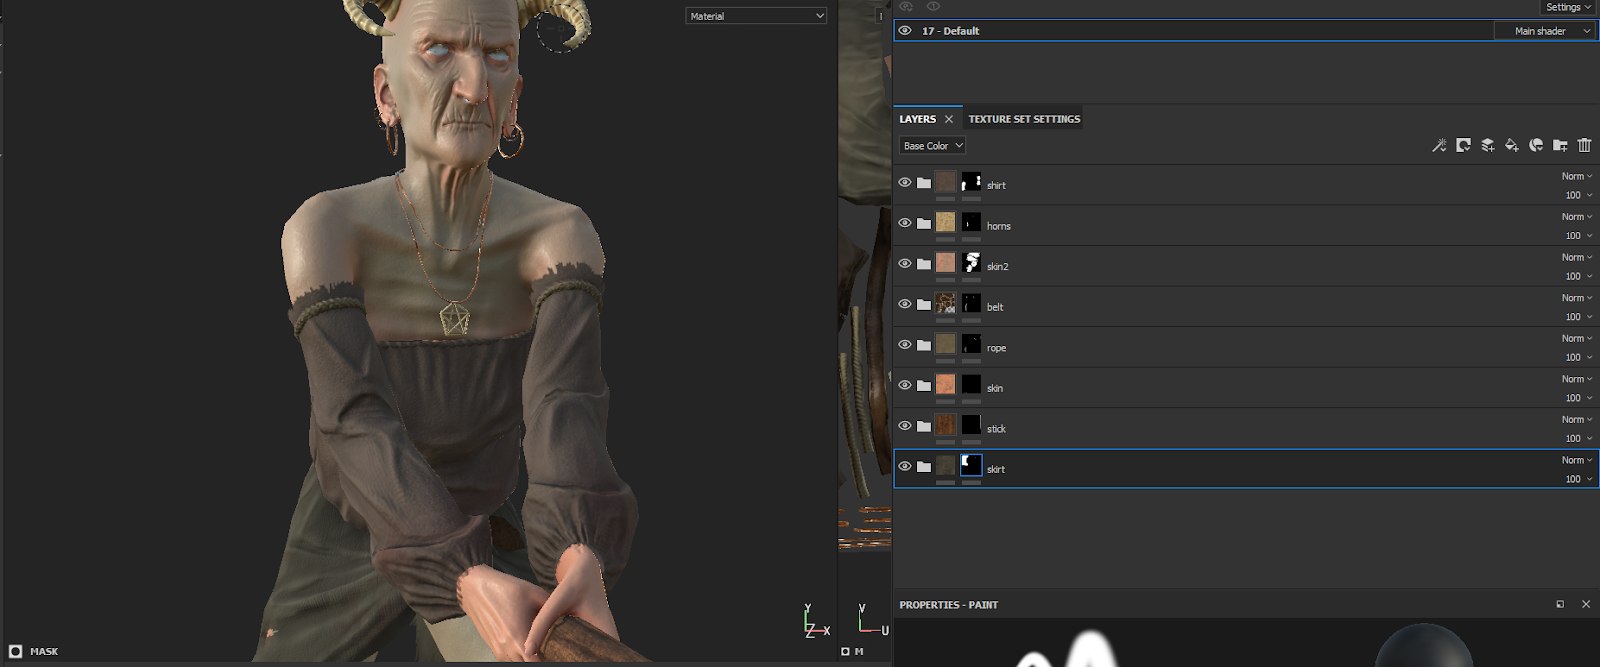Screen dimensions: 1600x667
Task: Click the solo texture set eye icon
Action: (x=906, y=7)
